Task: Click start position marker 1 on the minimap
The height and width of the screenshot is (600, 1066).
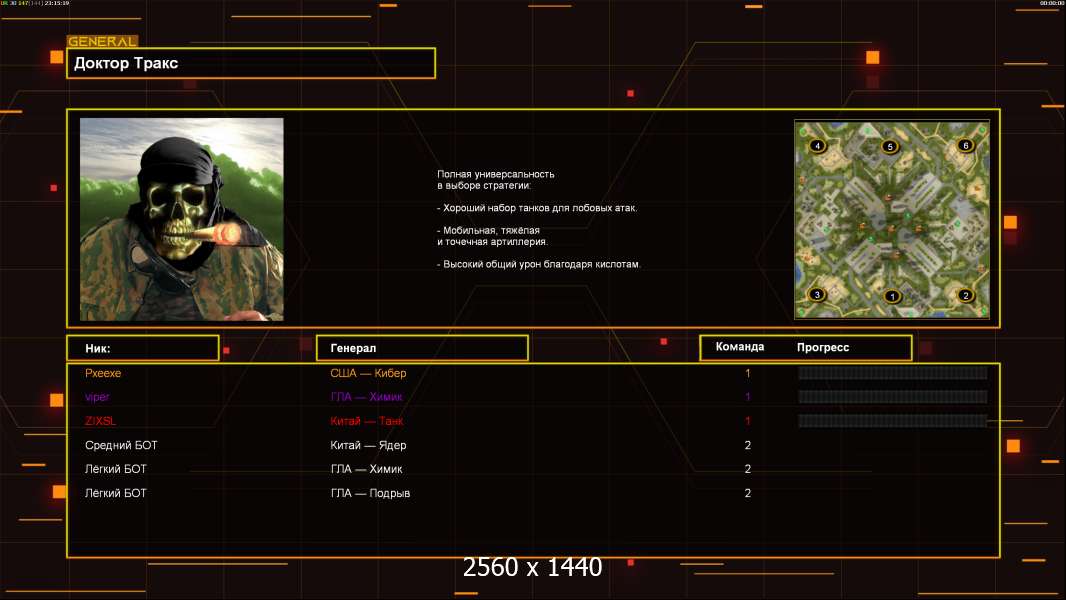Action: 892,296
